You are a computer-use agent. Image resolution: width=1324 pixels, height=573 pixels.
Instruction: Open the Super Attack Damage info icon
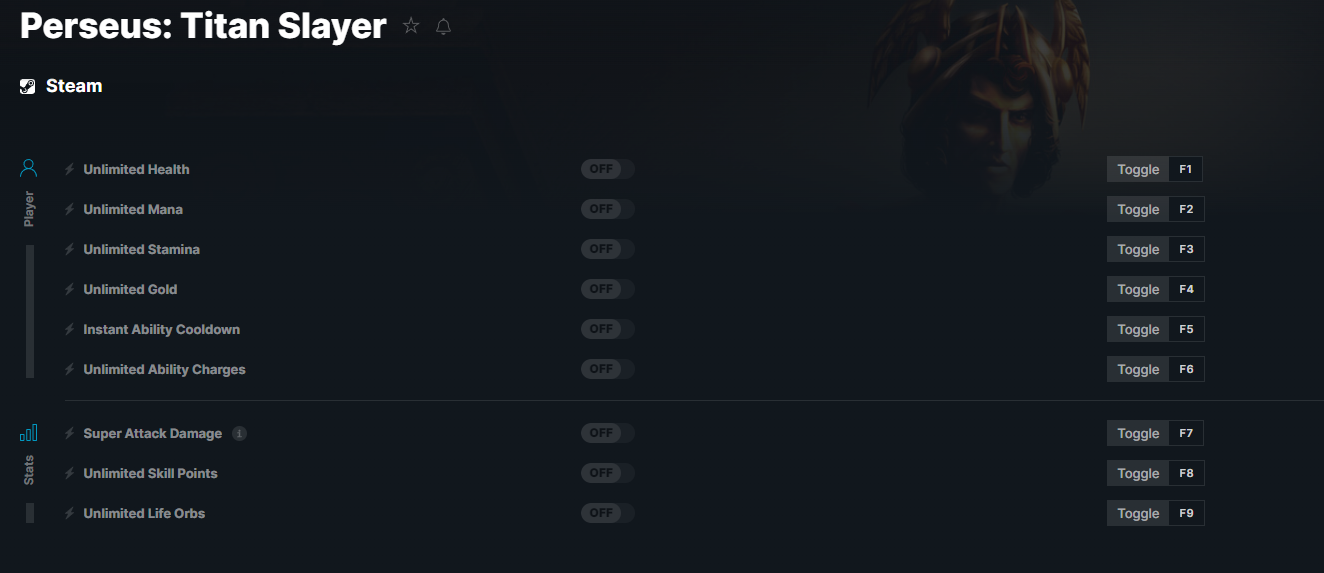pos(239,433)
